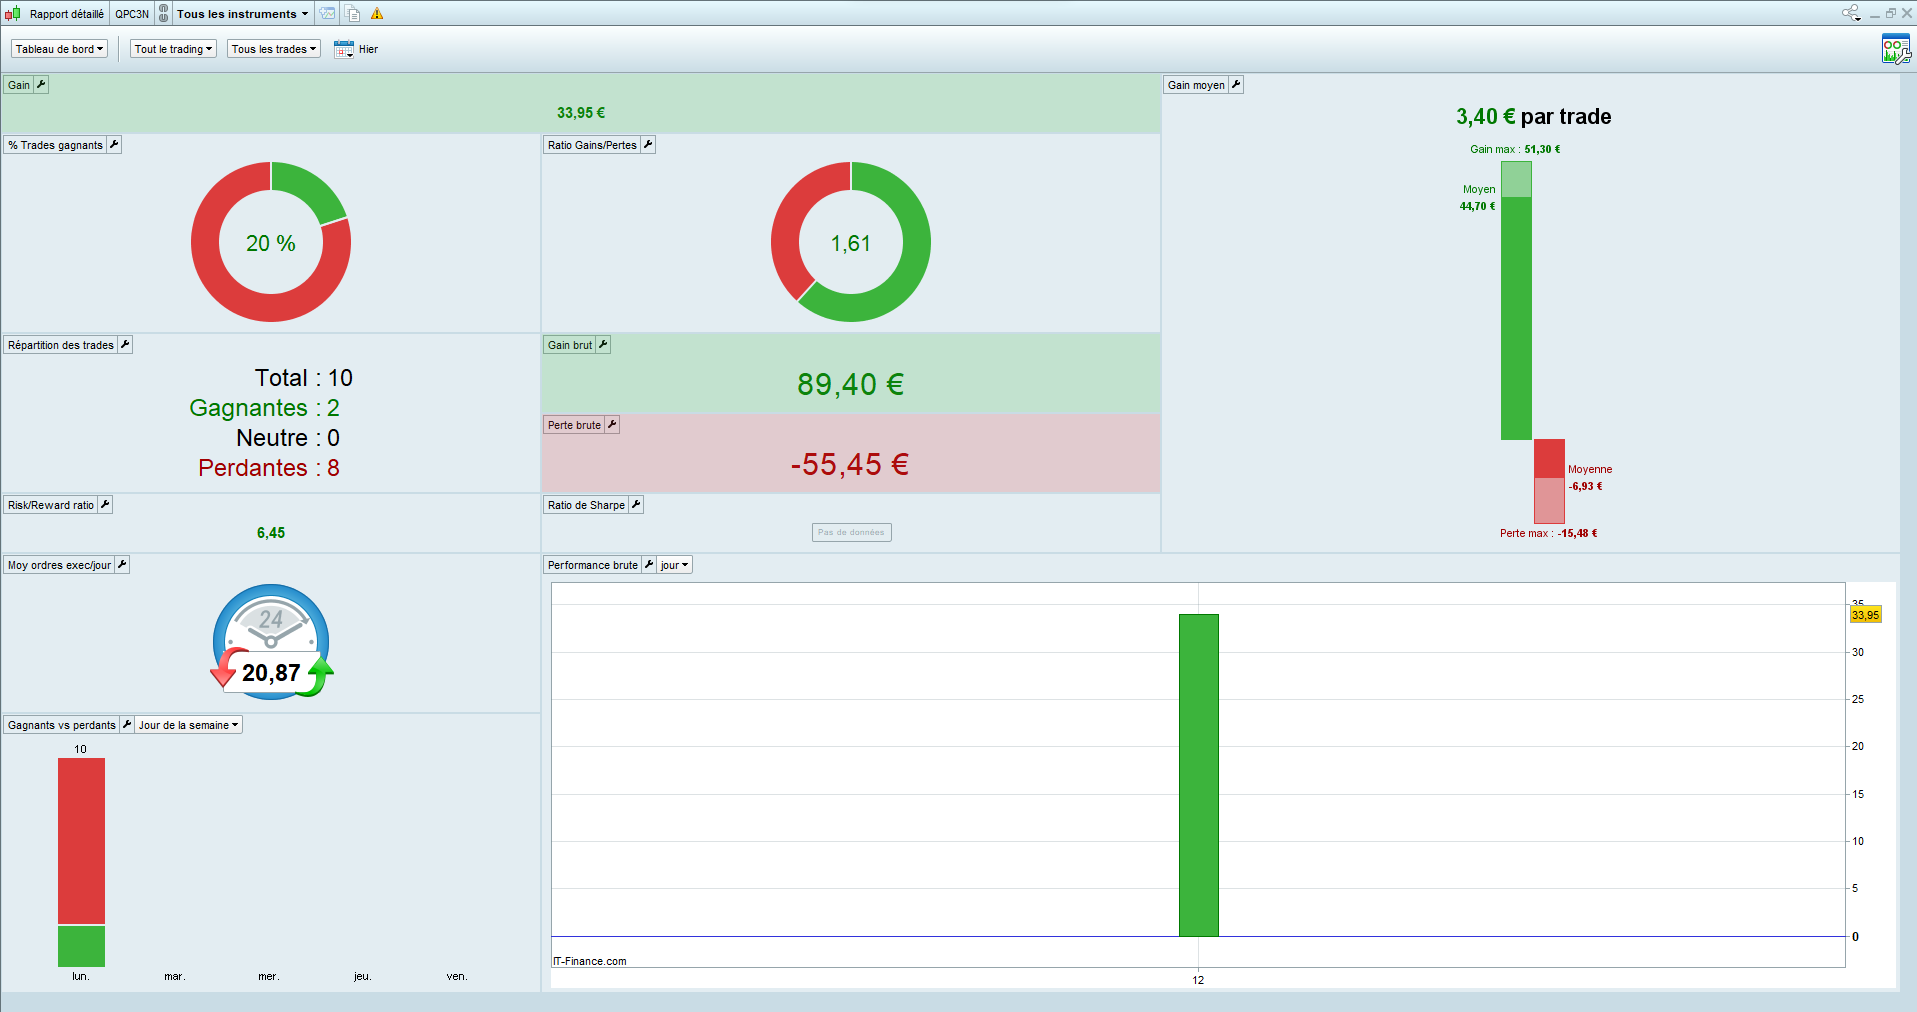Click the 20 % trades gagnants donut chart
This screenshot has width=1917, height=1012.
pyautogui.click(x=271, y=242)
